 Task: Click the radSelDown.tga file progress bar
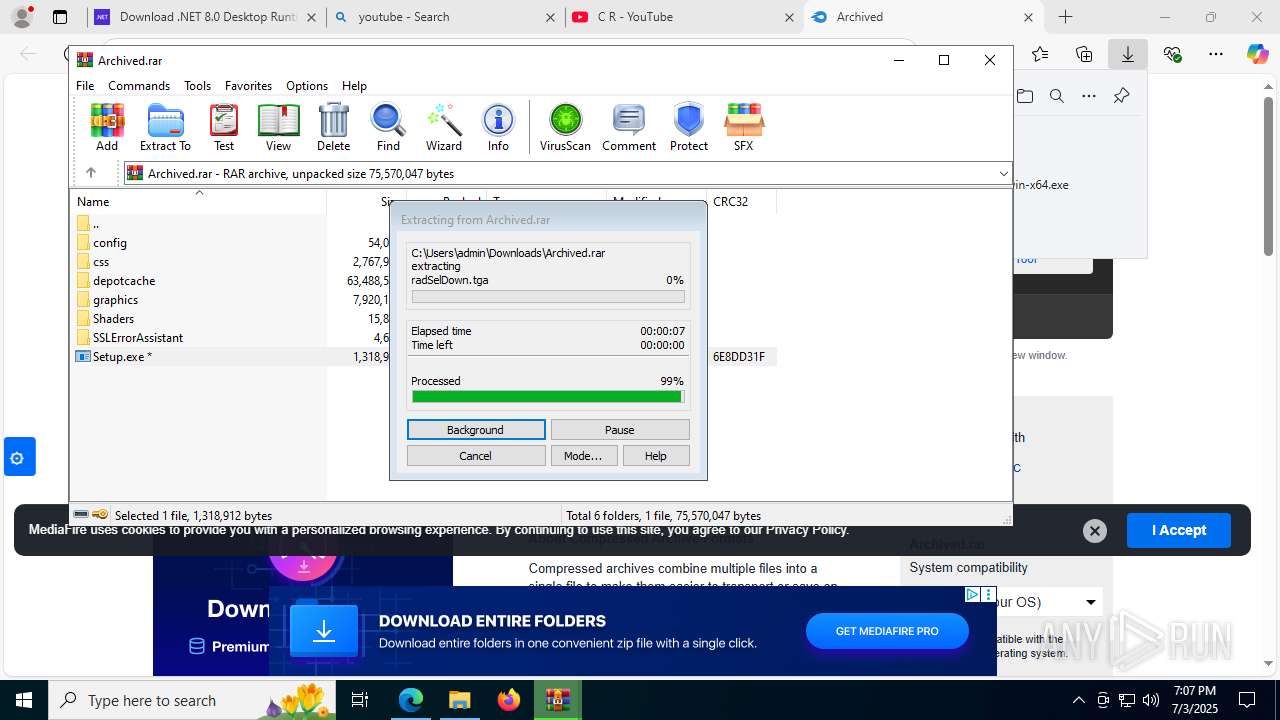coord(548,297)
